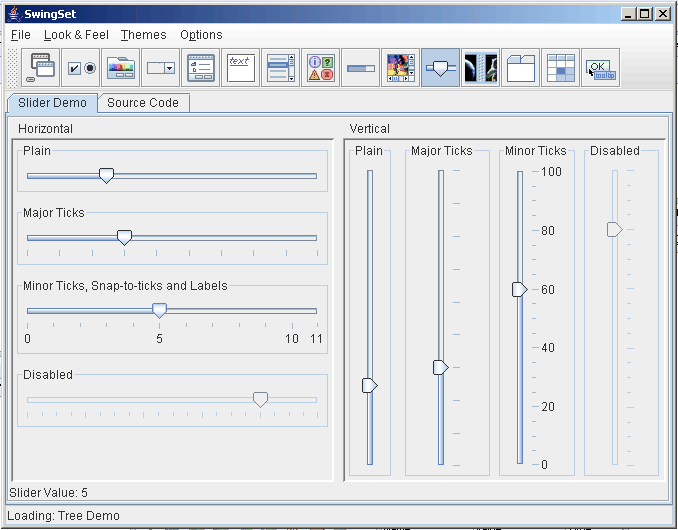Select the HTML text demo icon
This screenshot has height=530, width=678.
[240, 68]
